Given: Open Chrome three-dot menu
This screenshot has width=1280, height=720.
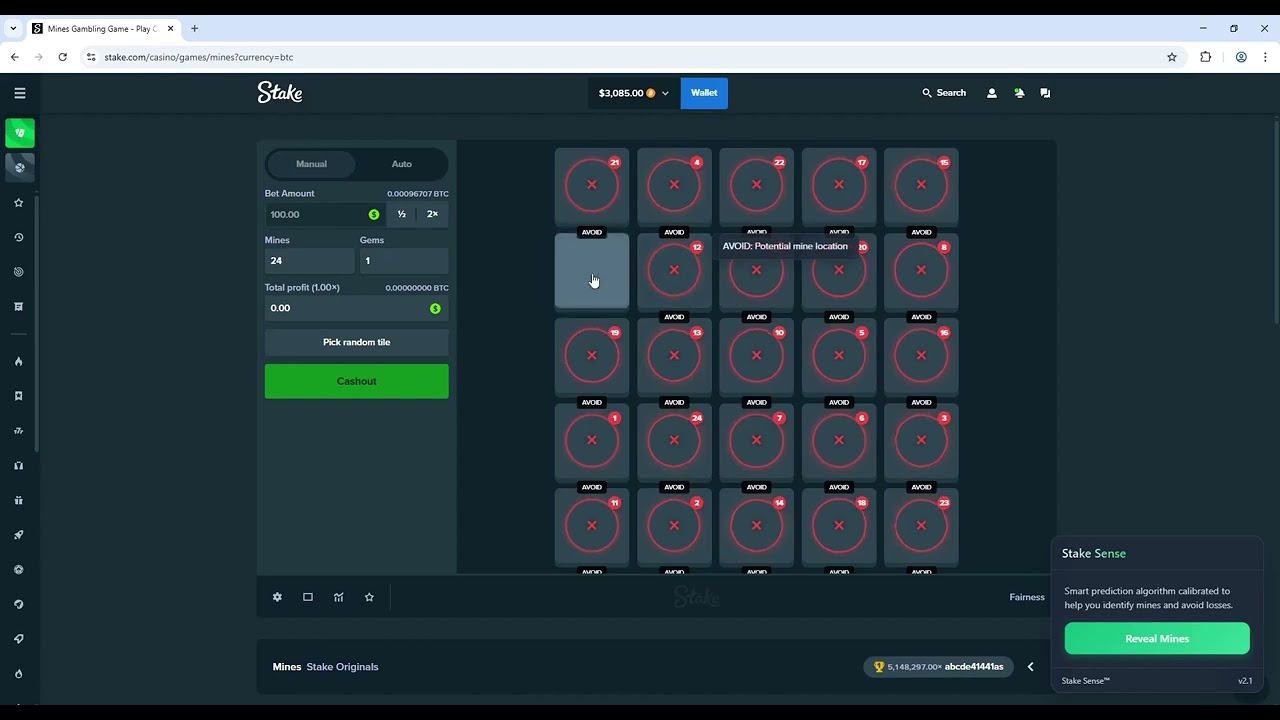Looking at the screenshot, I should (x=1265, y=57).
